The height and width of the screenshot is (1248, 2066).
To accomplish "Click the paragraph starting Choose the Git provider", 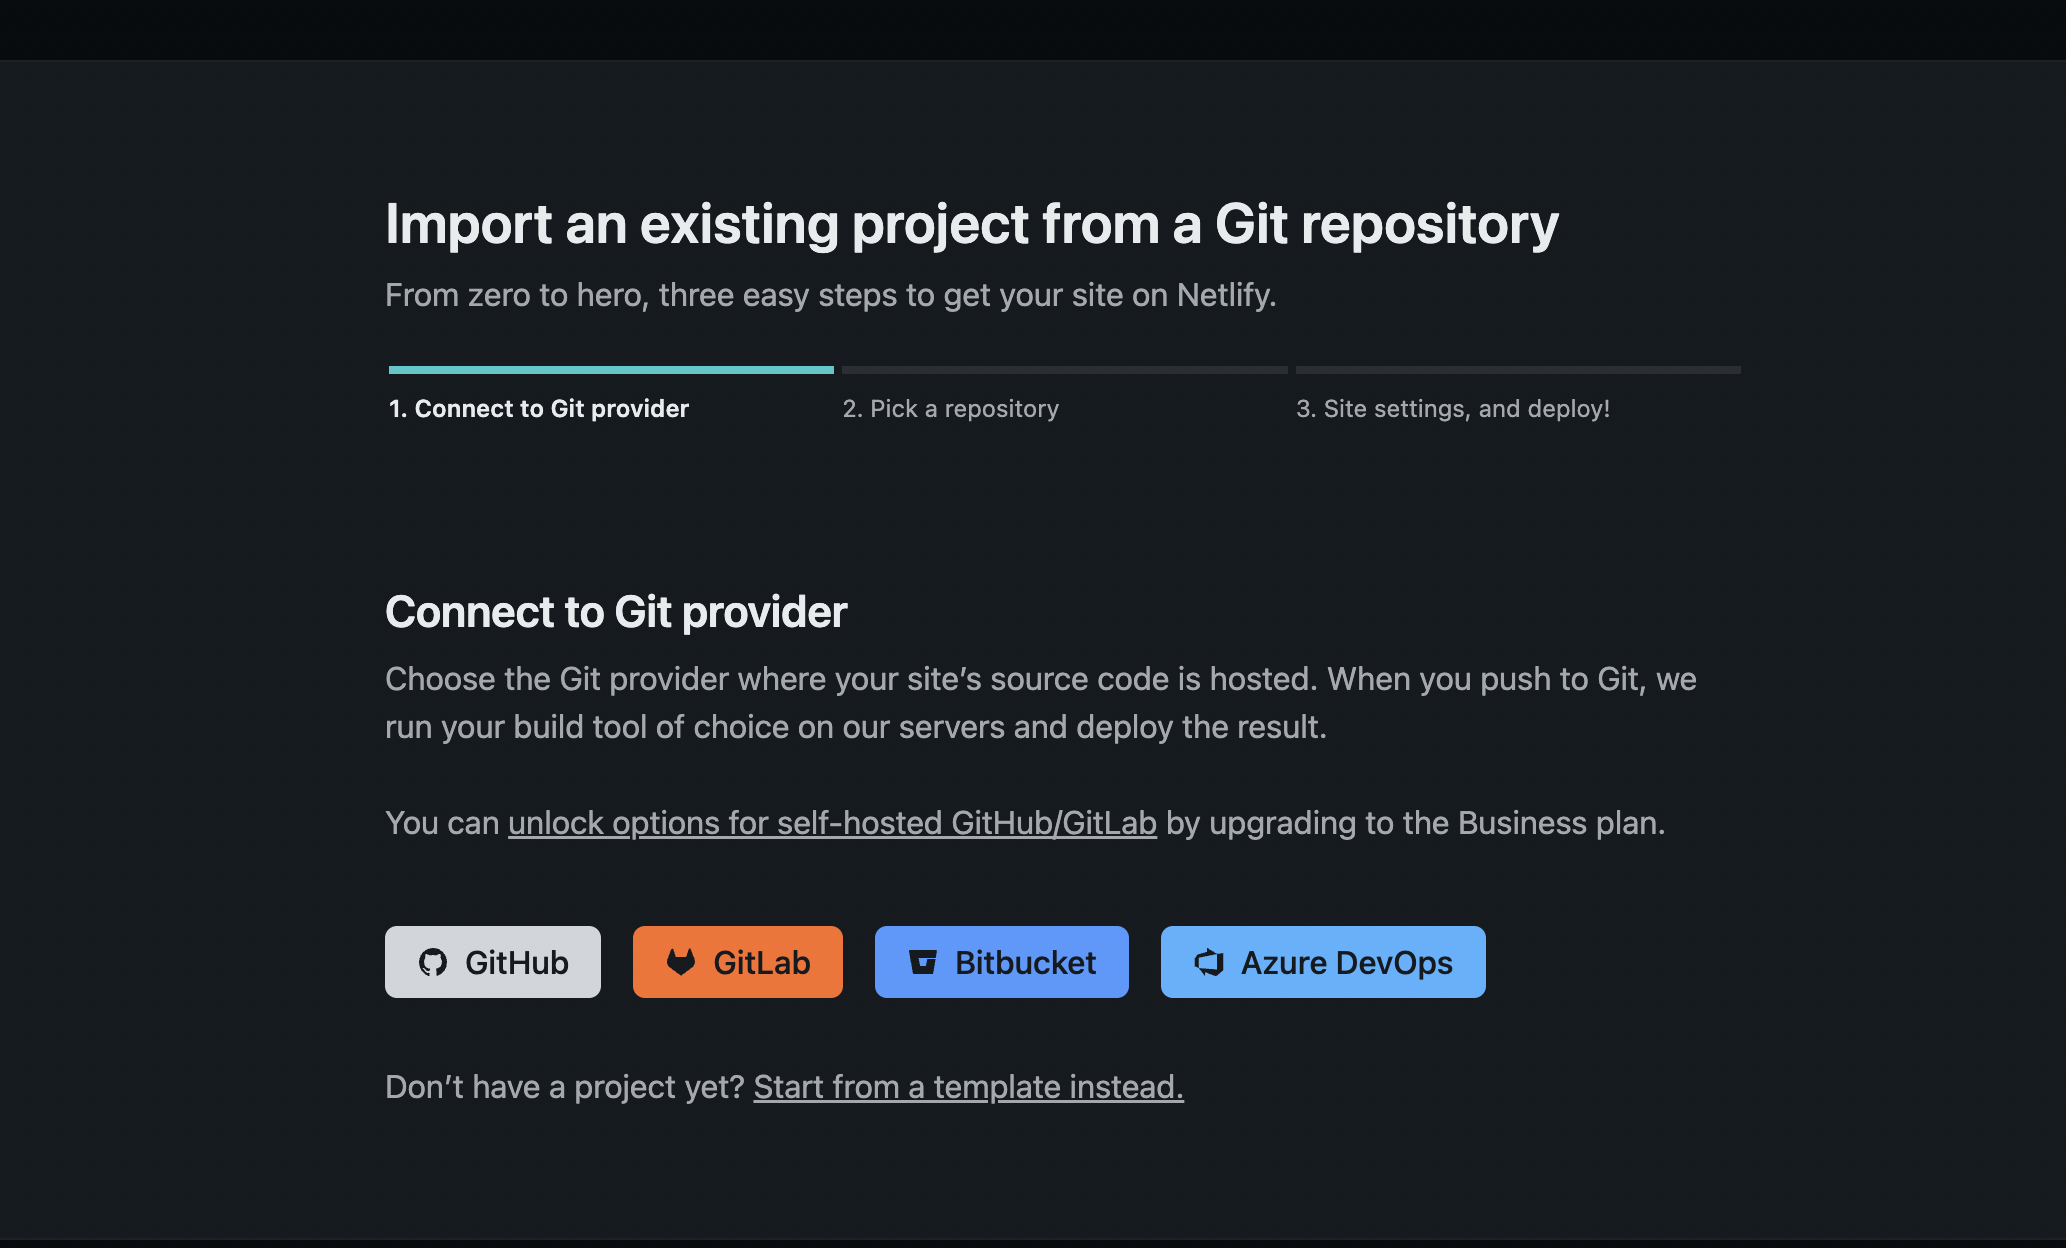I will coord(1041,703).
